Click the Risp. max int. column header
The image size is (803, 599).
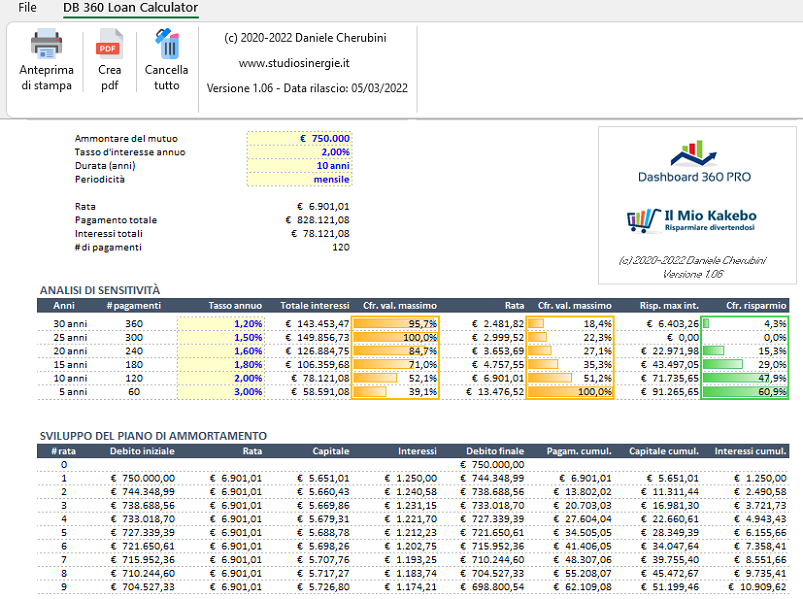(669, 306)
